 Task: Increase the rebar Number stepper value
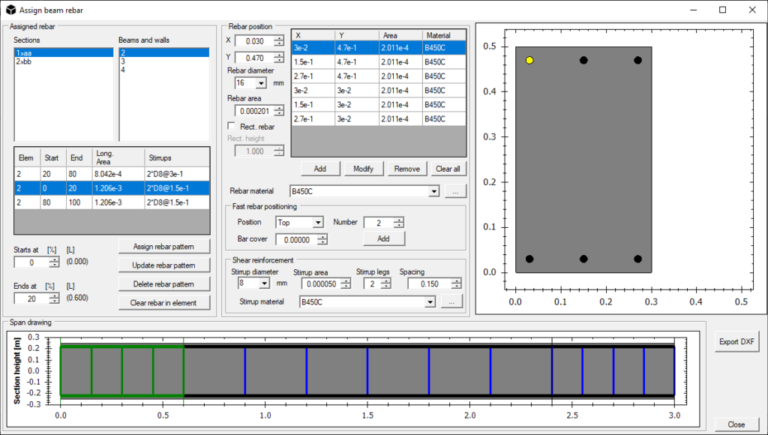[398, 219]
